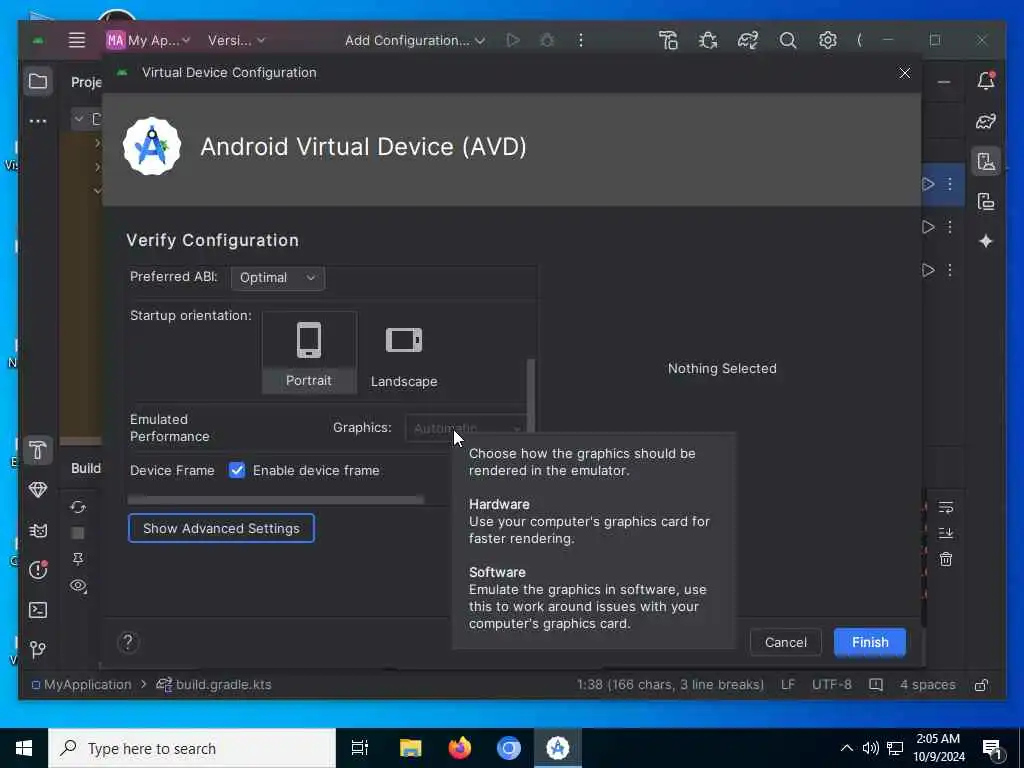Click the soft-wrap icon in Build output

(x=946, y=507)
